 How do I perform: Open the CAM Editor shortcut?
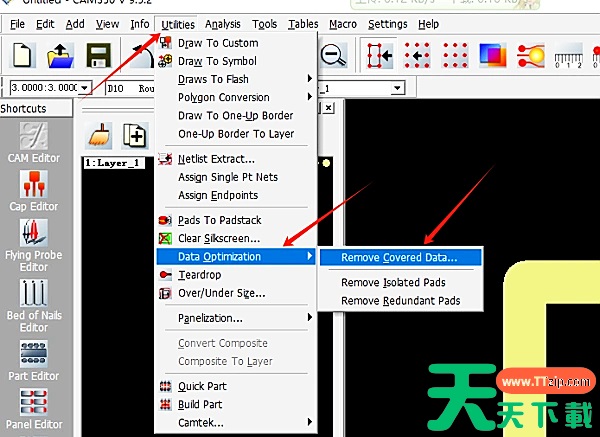click(x=34, y=143)
